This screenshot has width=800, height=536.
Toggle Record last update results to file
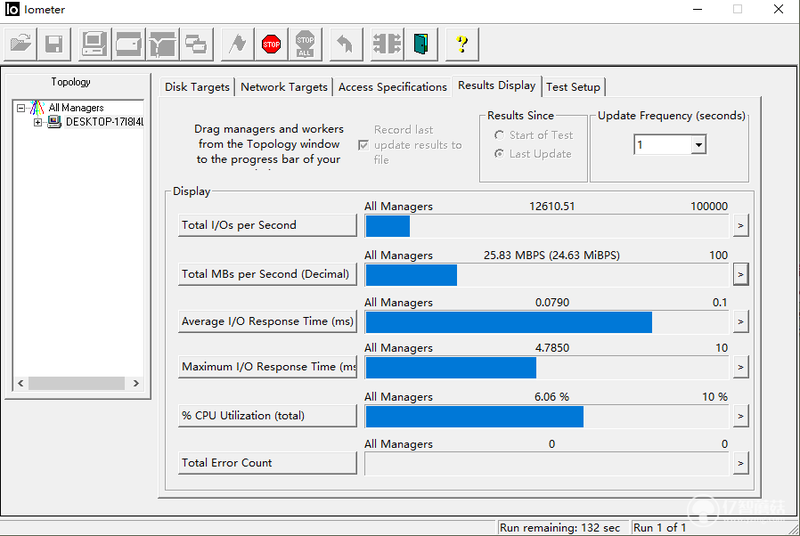pyautogui.click(x=363, y=145)
